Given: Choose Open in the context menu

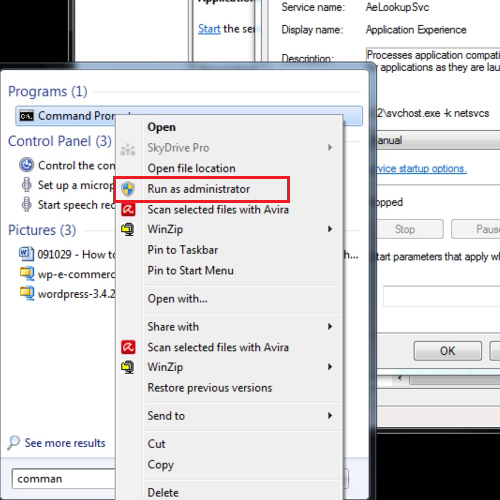Looking at the screenshot, I should pyautogui.click(x=162, y=127).
